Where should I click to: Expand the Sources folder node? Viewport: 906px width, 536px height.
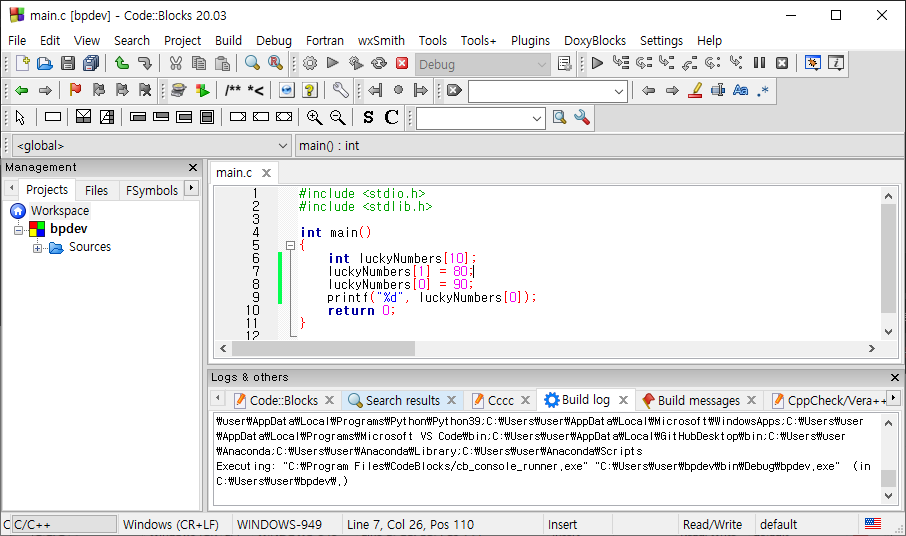[38, 248]
